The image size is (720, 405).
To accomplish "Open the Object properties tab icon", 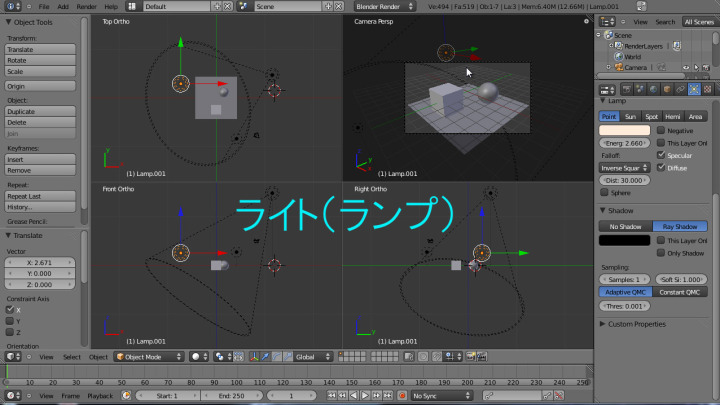I will tap(669, 88).
